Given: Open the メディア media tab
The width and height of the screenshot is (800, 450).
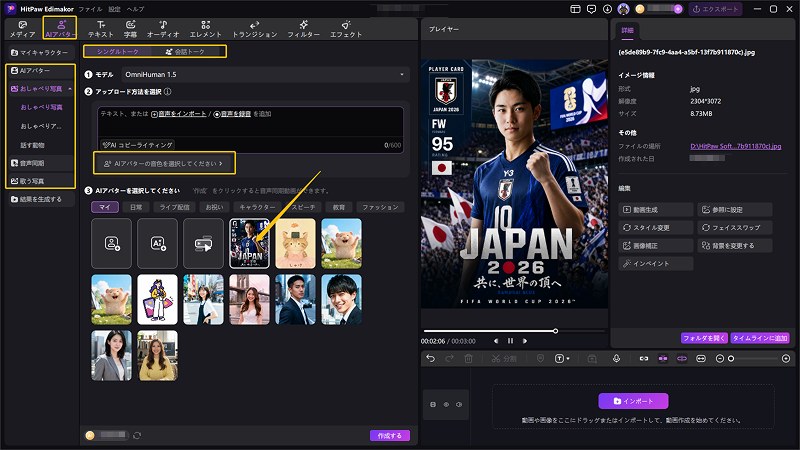Looking at the screenshot, I should point(22,29).
